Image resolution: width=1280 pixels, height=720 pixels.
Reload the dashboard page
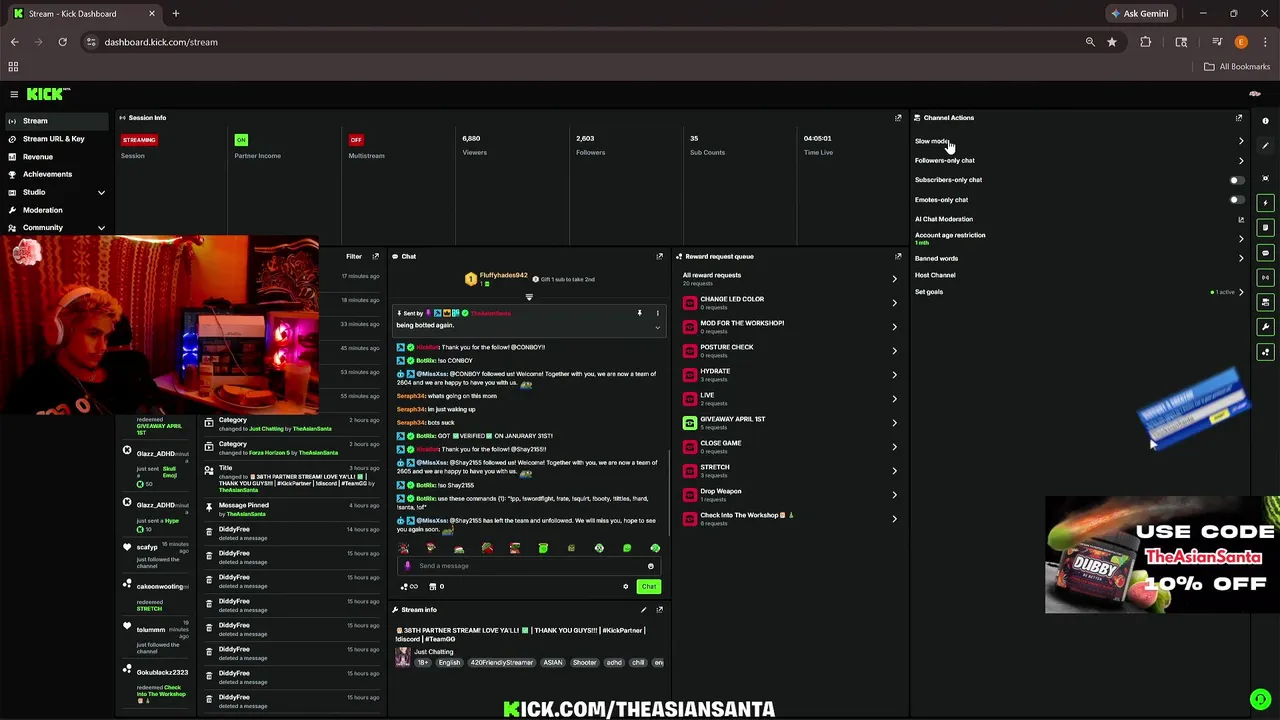[62, 42]
